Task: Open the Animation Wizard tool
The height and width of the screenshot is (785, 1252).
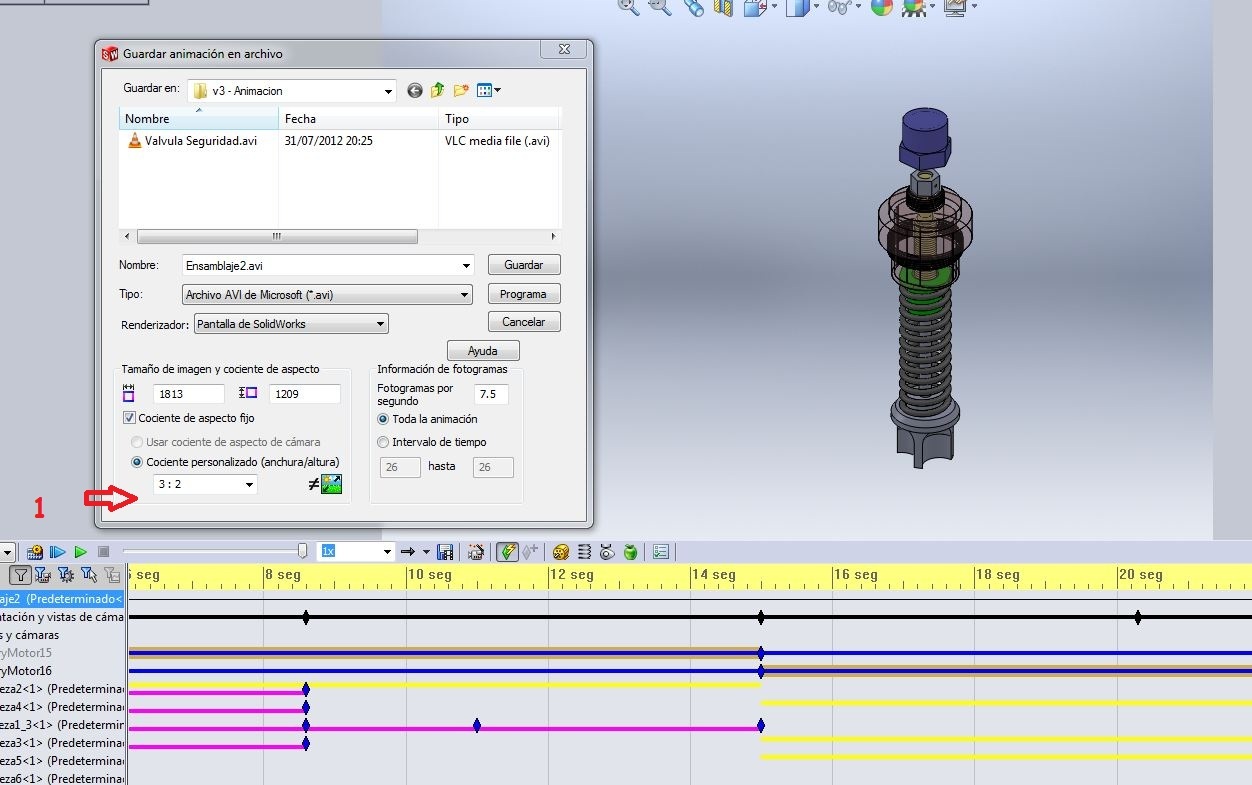Action: tap(476, 552)
